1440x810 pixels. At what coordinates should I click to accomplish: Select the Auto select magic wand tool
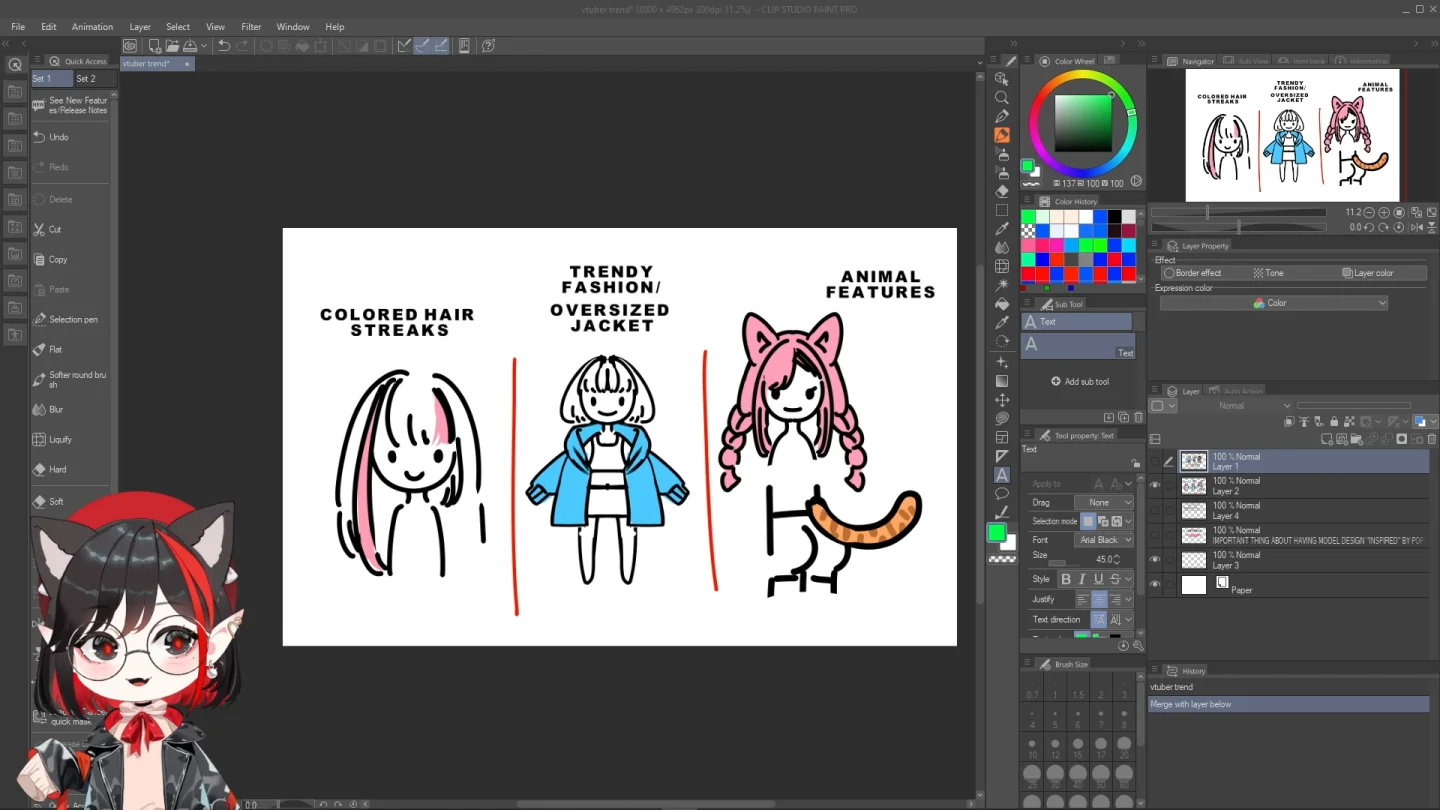click(x=1002, y=285)
